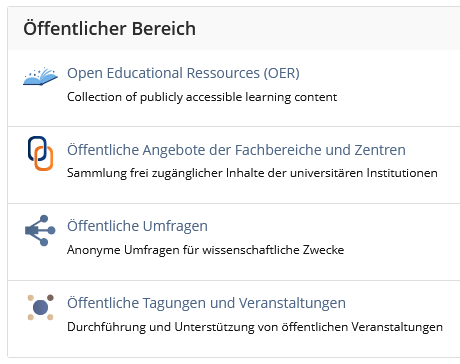Screen dimensions: 460x364
Task: Open the Open Educational Ressources (OER) link
Action: 183,73
